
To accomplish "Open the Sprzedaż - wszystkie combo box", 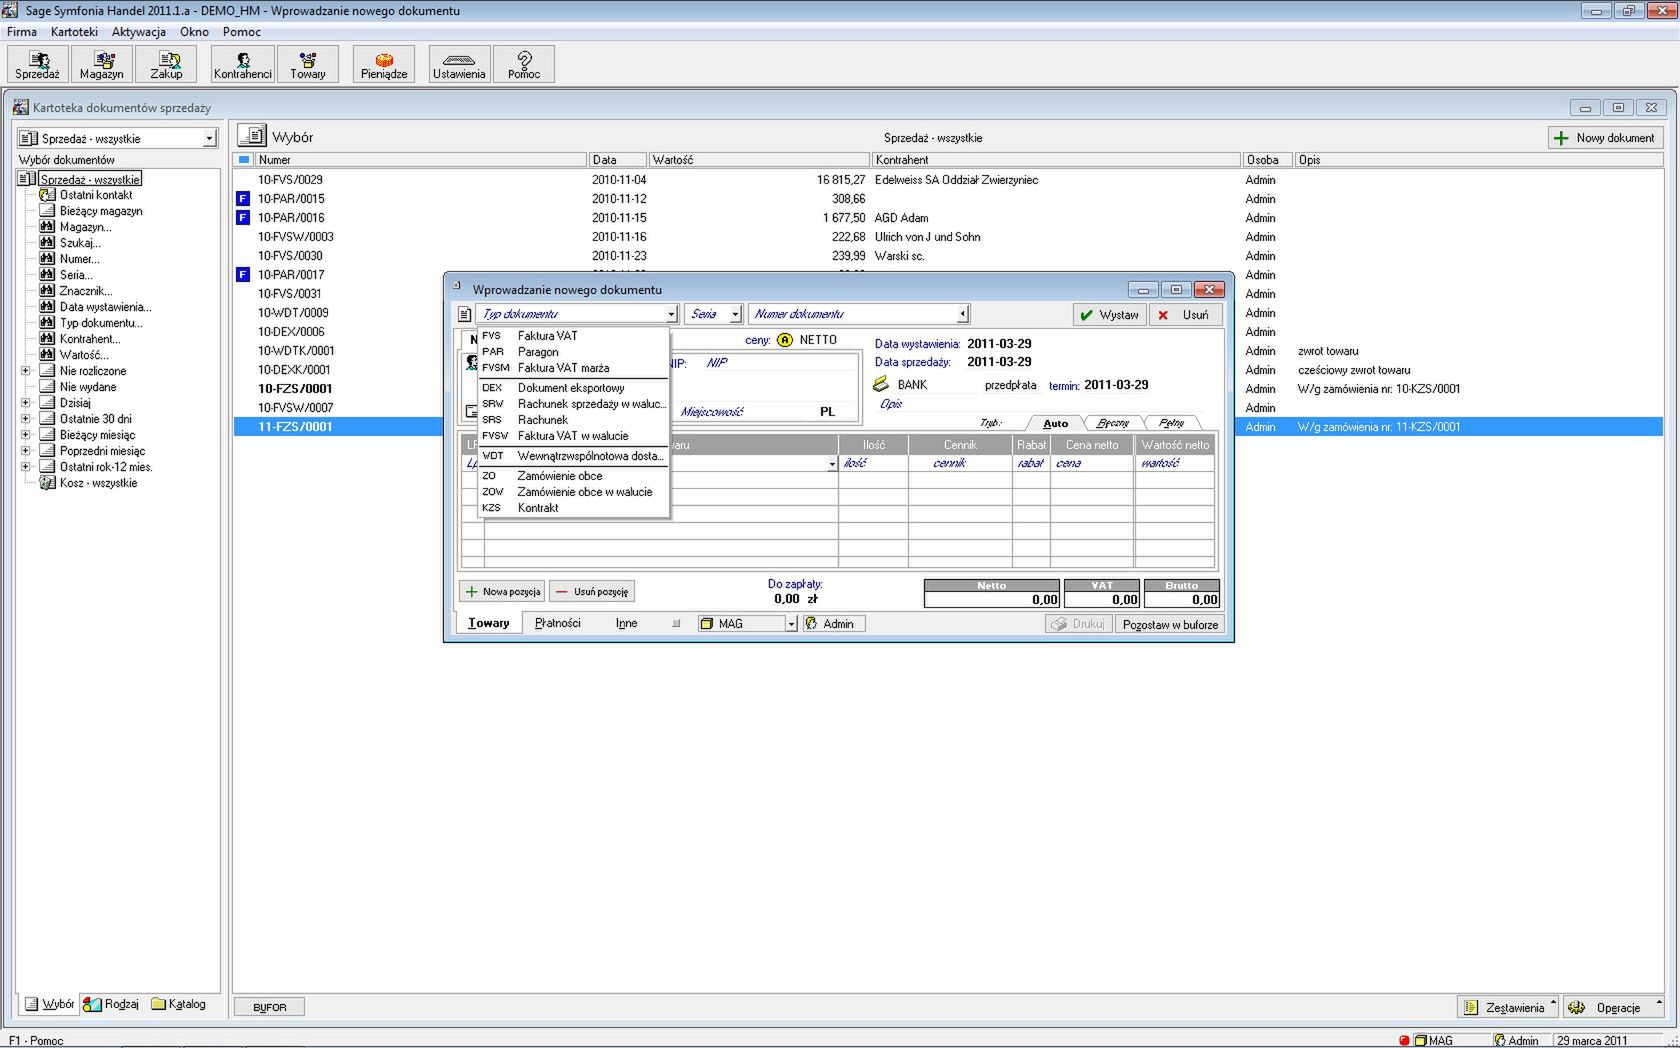I will click(x=117, y=138).
